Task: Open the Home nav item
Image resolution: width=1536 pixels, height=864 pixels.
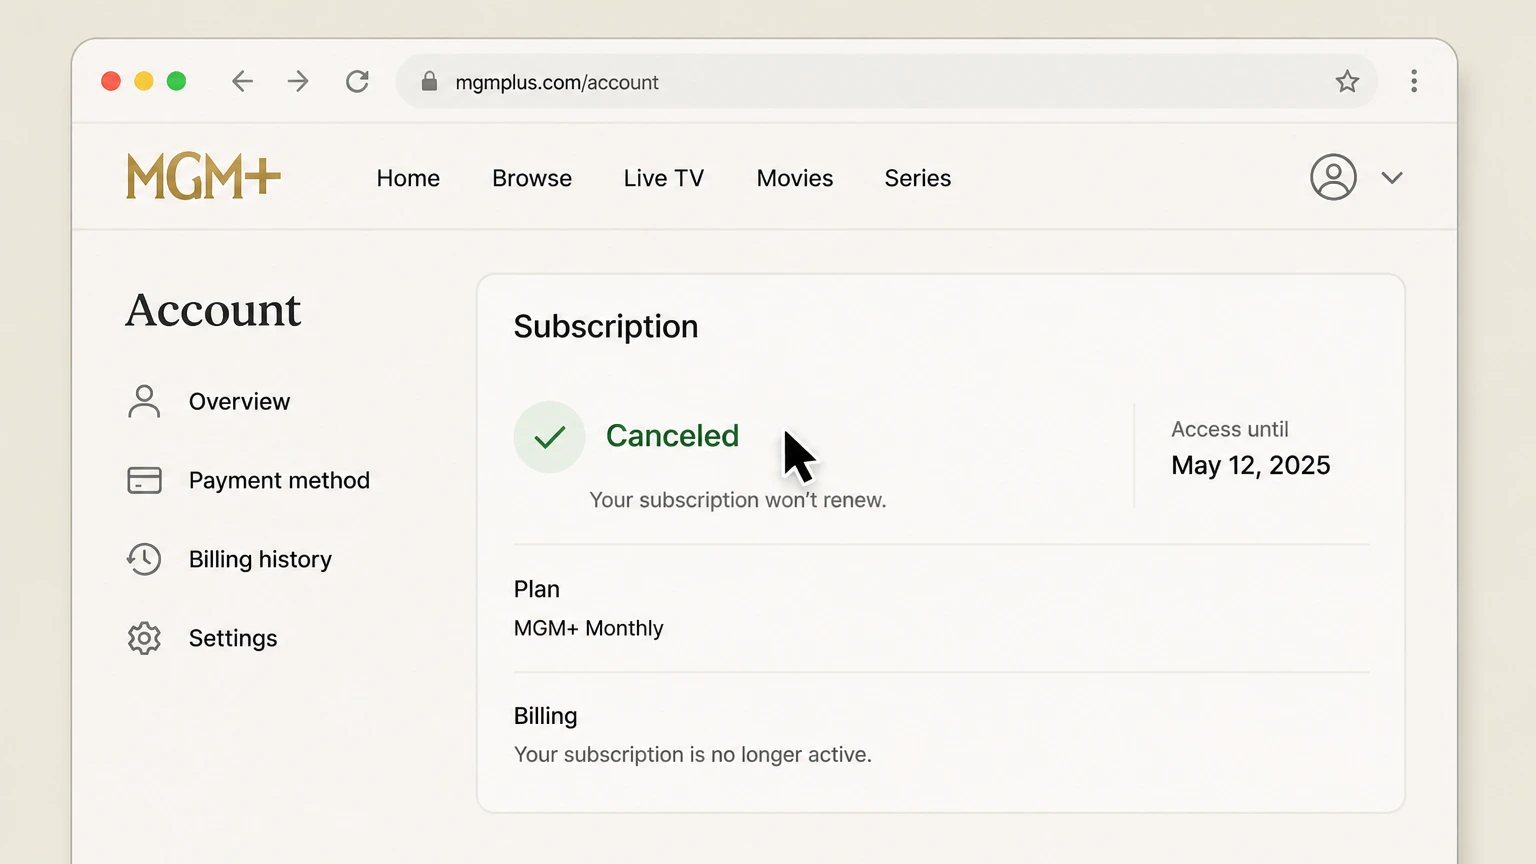Action: pyautogui.click(x=408, y=178)
